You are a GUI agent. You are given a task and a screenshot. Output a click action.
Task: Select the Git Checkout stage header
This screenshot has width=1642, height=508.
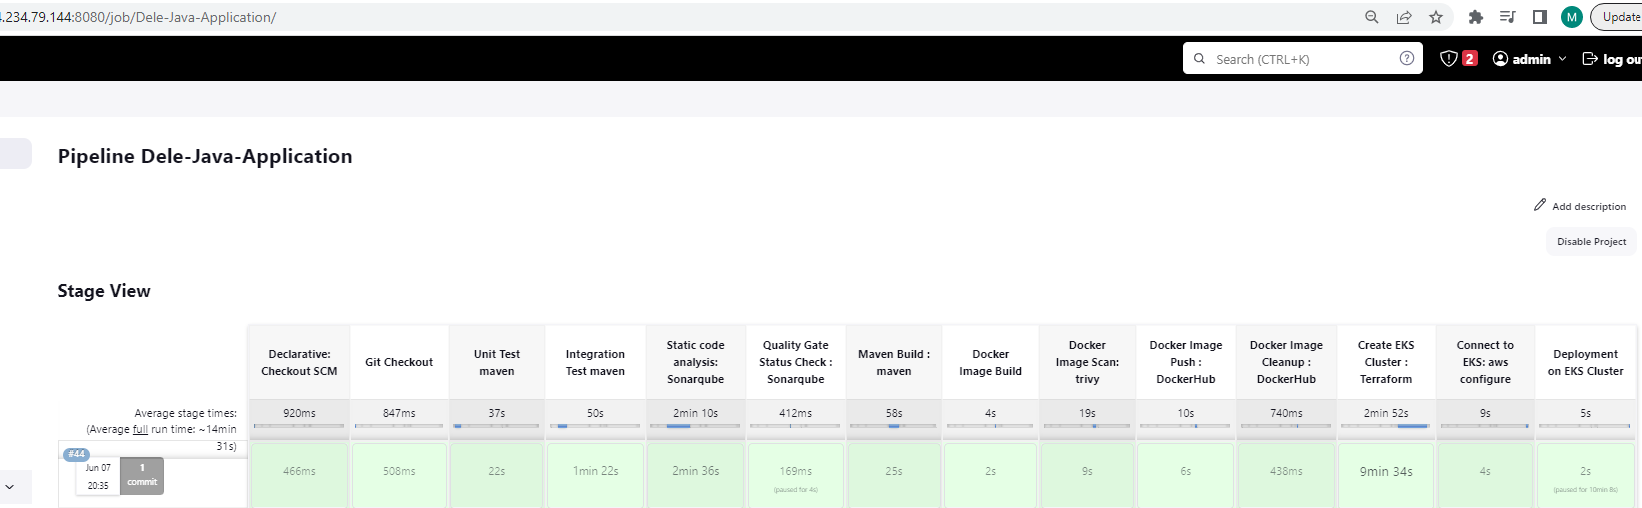[399, 362]
